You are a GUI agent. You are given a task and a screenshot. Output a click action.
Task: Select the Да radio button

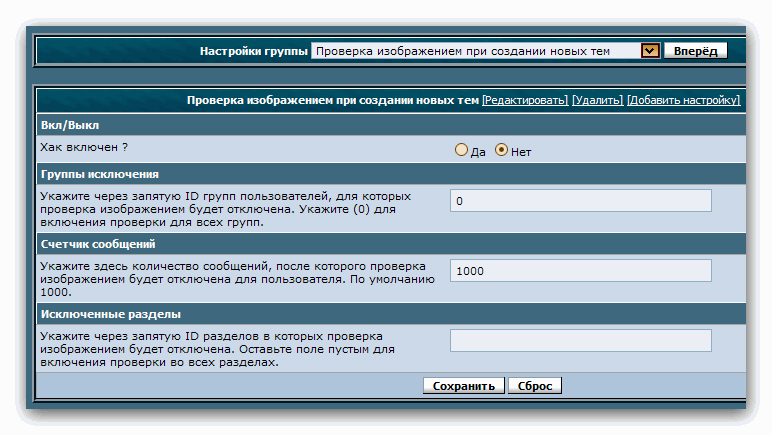click(x=461, y=150)
